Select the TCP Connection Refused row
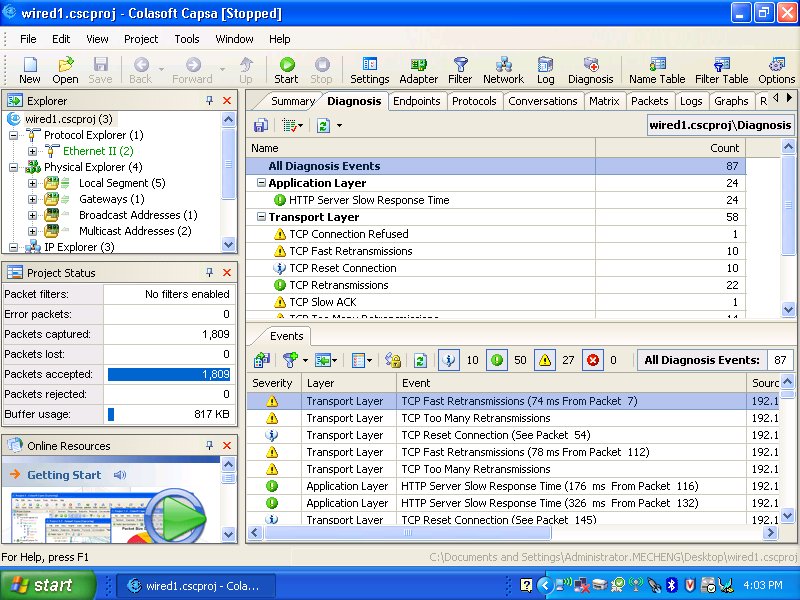Screen dimensions: 800x600 [348, 234]
